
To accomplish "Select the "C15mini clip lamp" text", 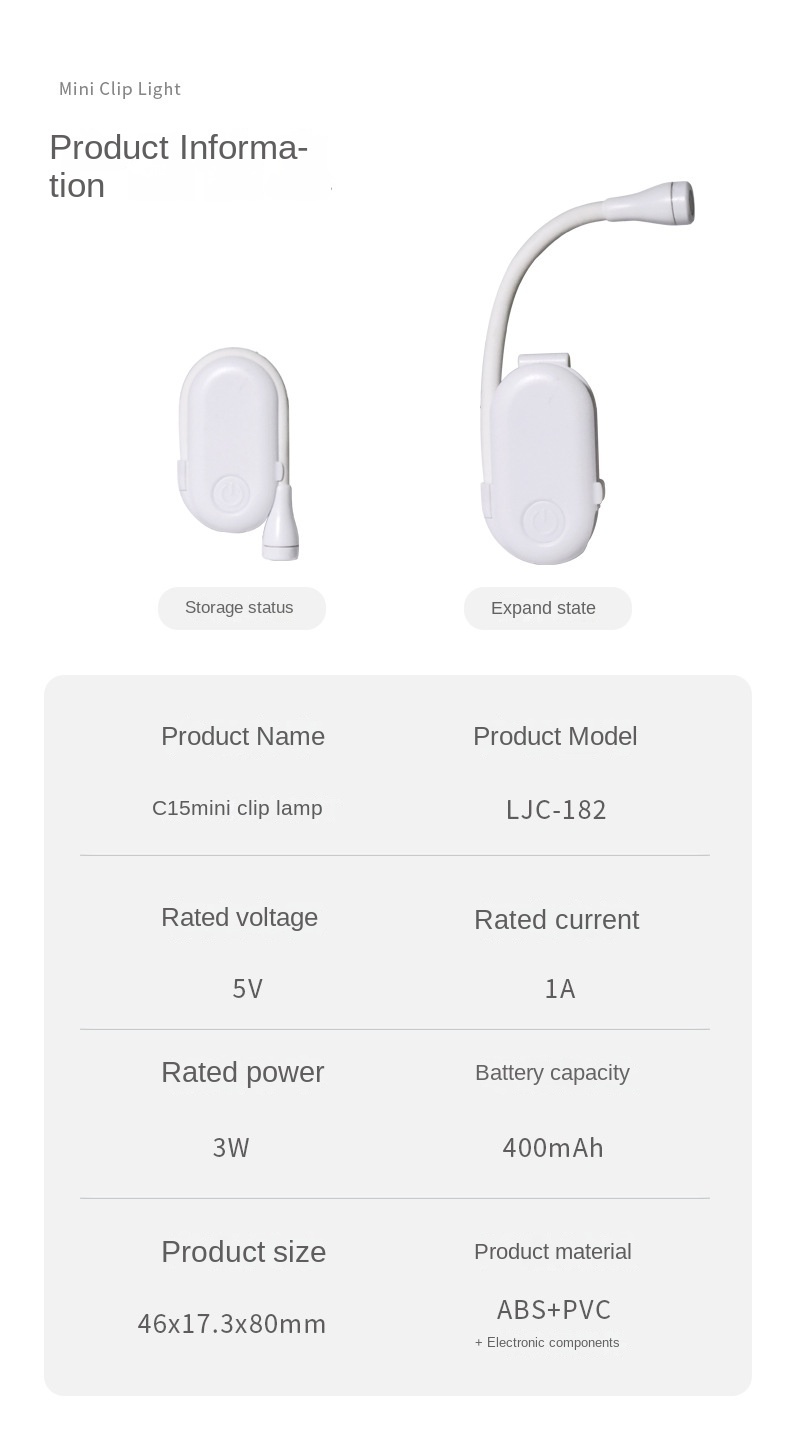I will coord(237,808).
